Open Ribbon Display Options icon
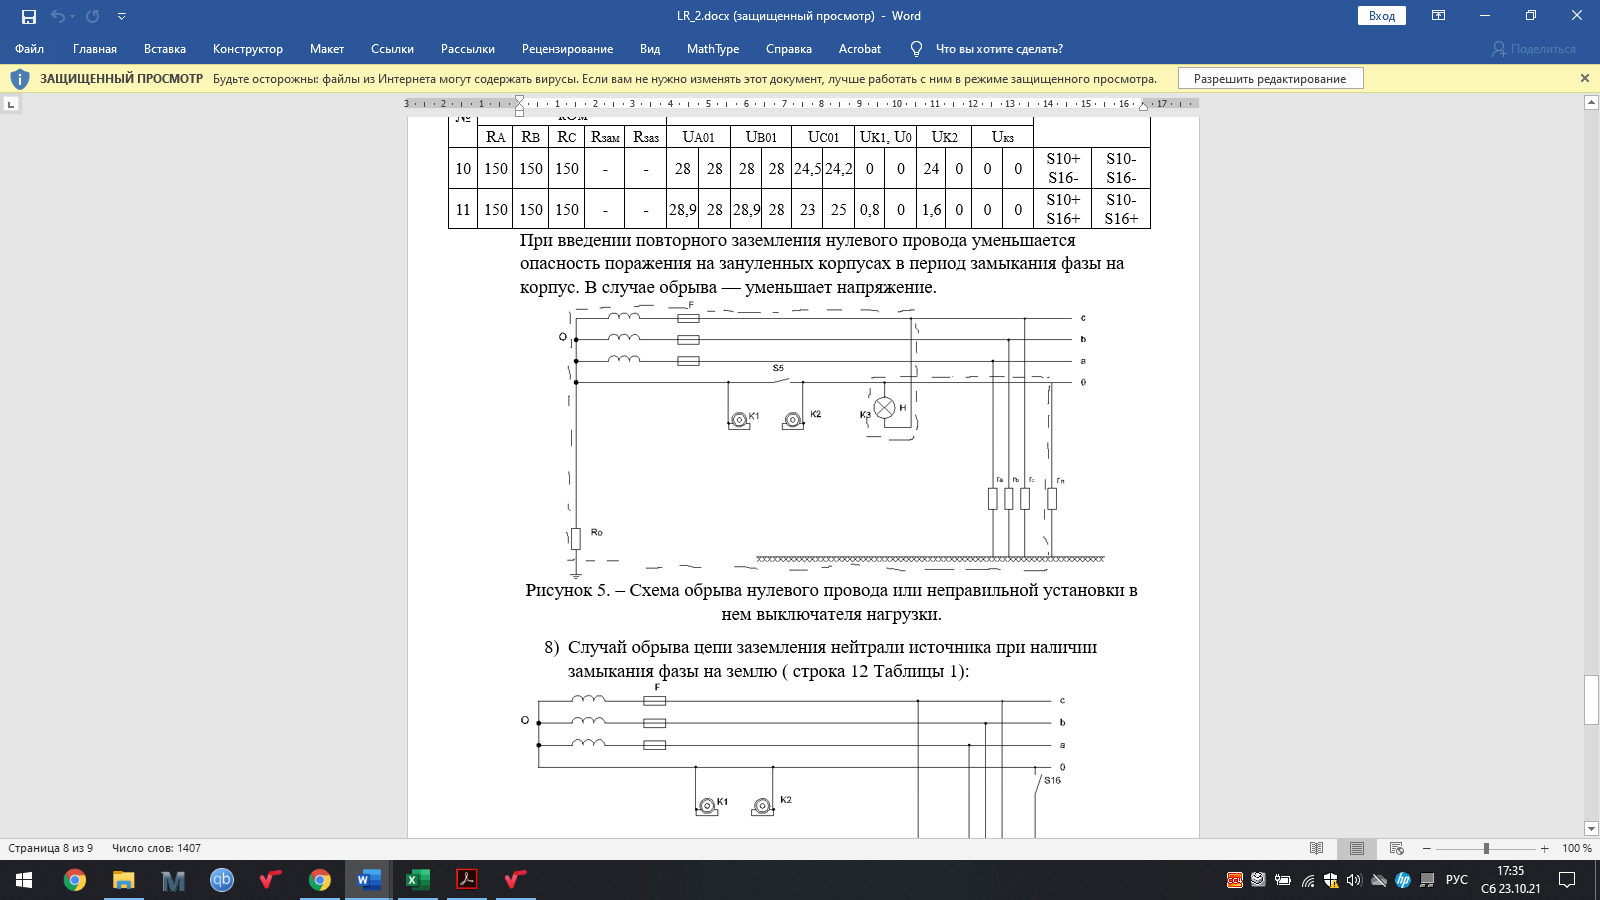1600x900 pixels. [x=1439, y=16]
